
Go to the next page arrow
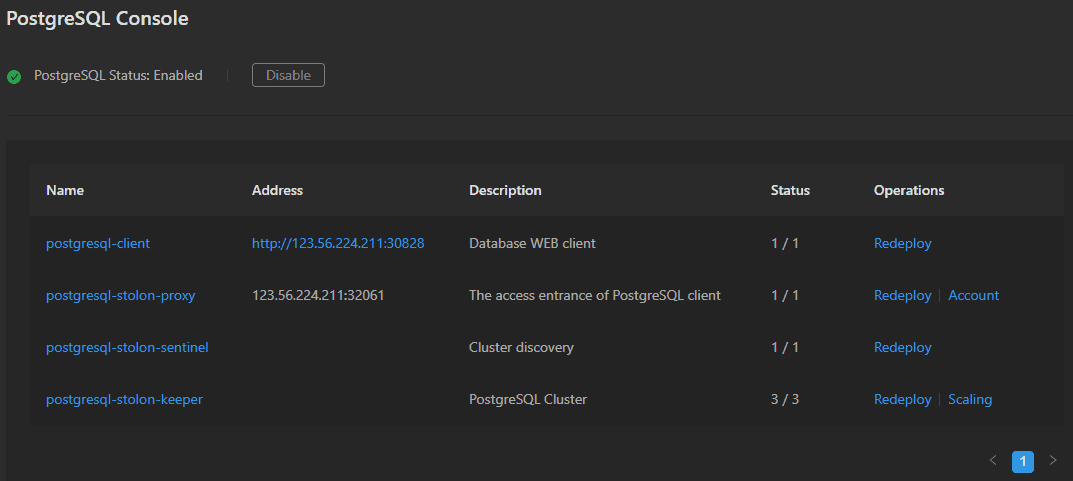tap(1053, 460)
